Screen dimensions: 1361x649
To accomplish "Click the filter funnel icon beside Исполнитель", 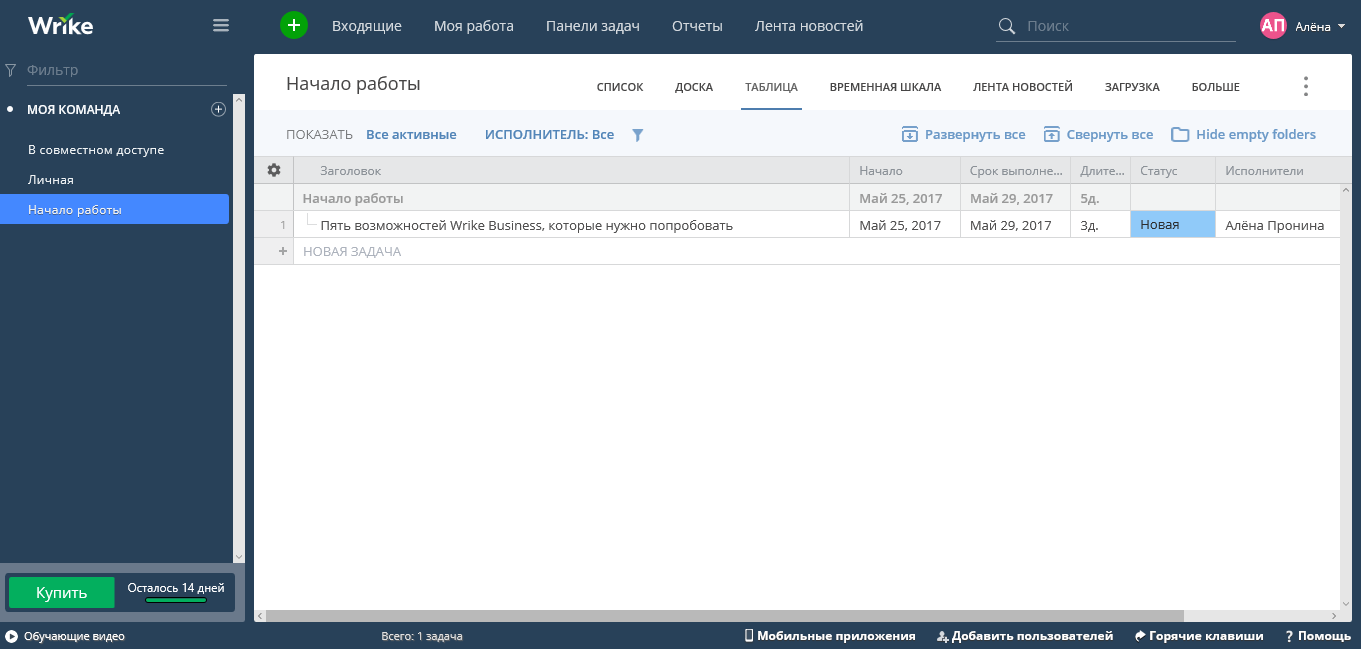I will tap(638, 135).
